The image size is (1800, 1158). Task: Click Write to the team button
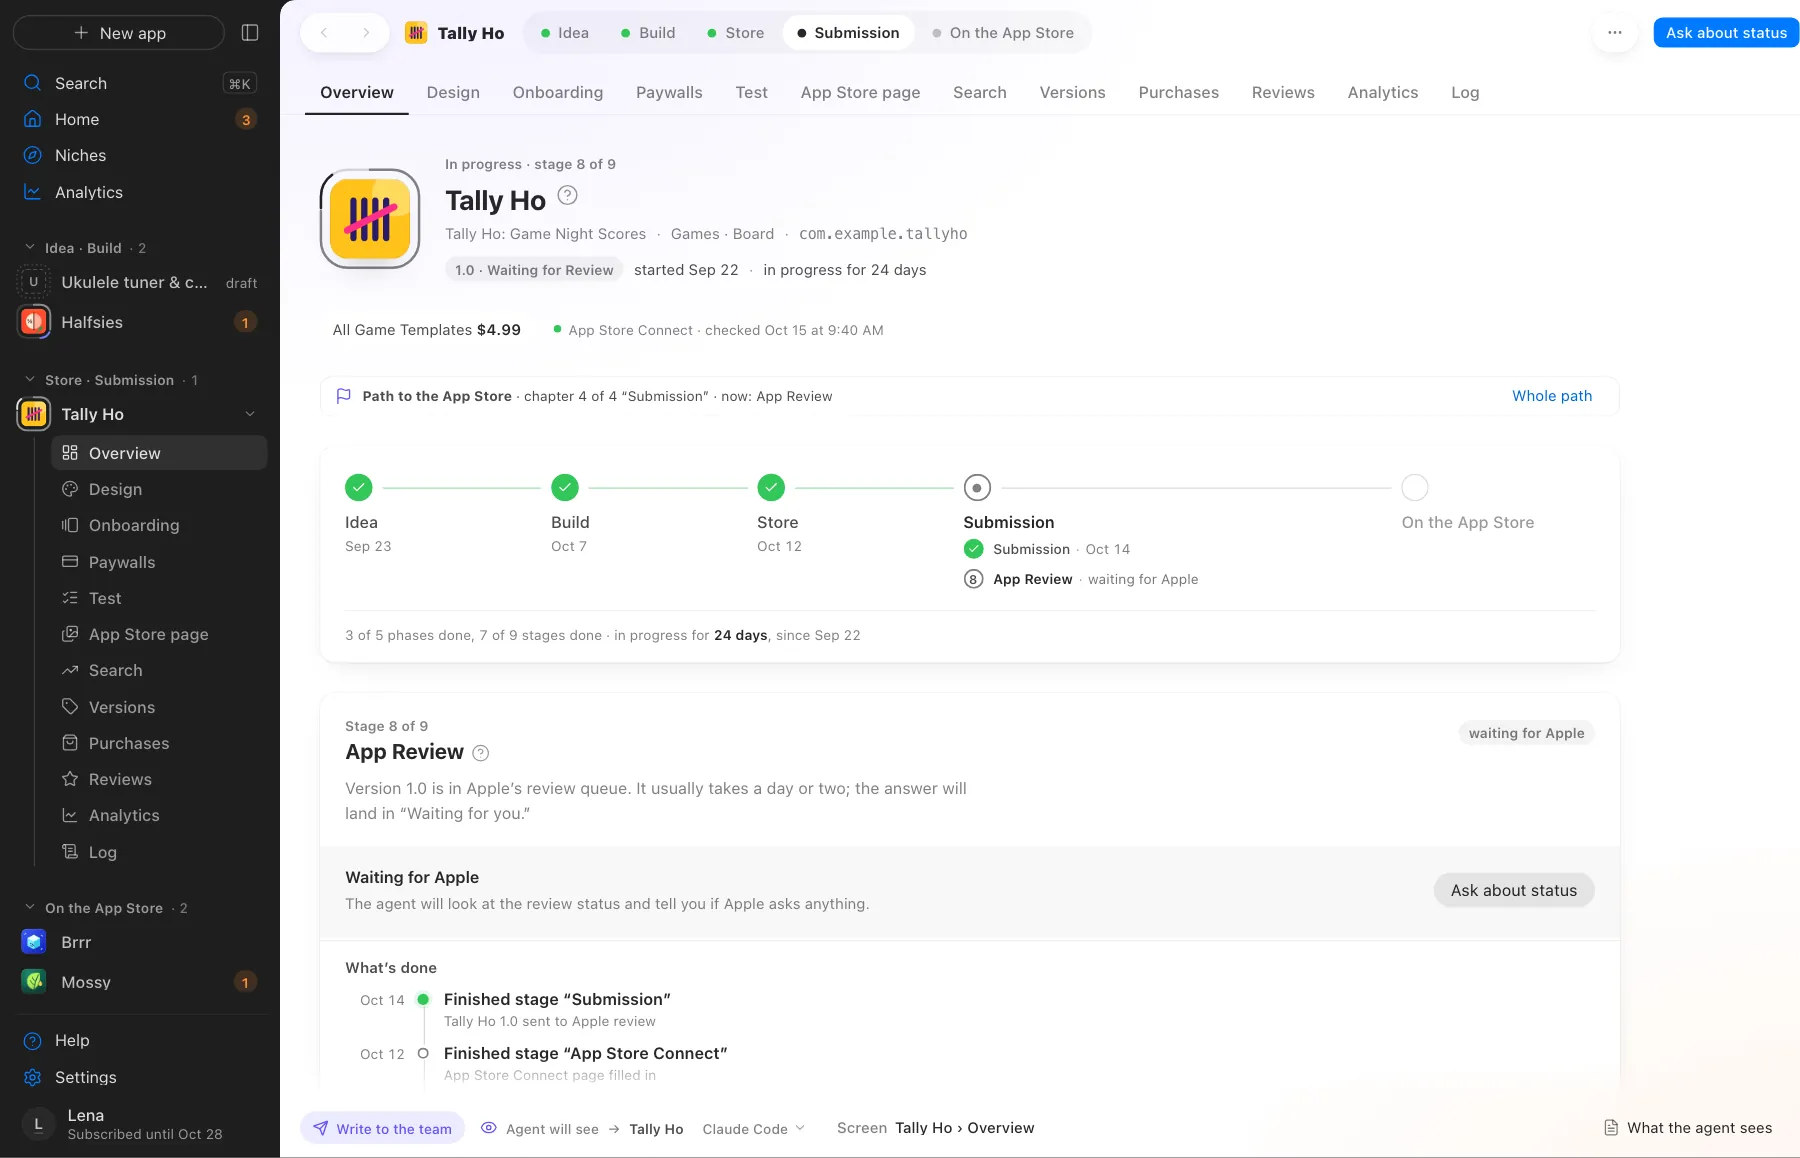tap(383, 1129)
